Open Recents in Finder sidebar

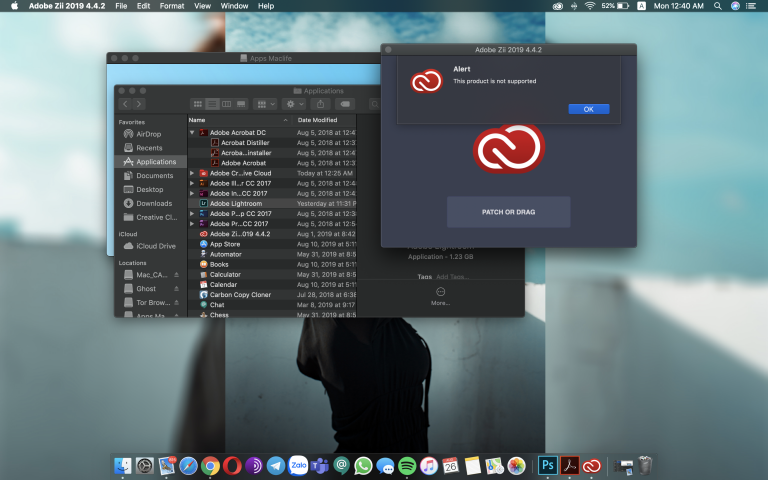pyautogui.click(x=151, y=148)
